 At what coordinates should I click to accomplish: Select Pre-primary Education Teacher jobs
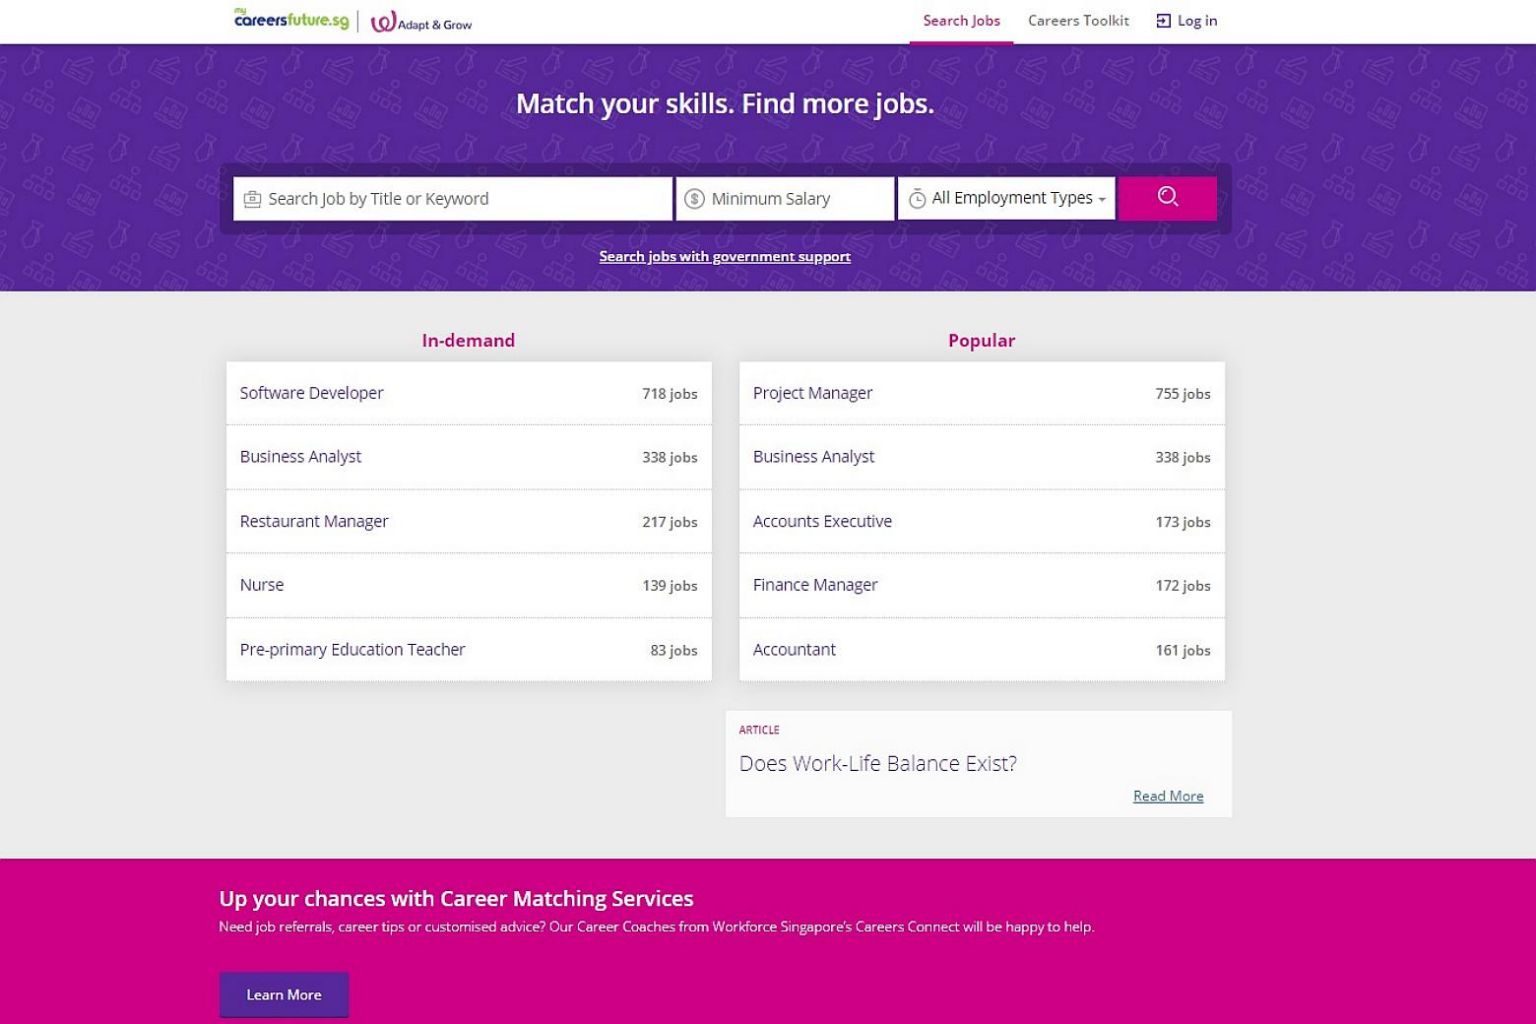pyautogui.click(x=352, y=650)
